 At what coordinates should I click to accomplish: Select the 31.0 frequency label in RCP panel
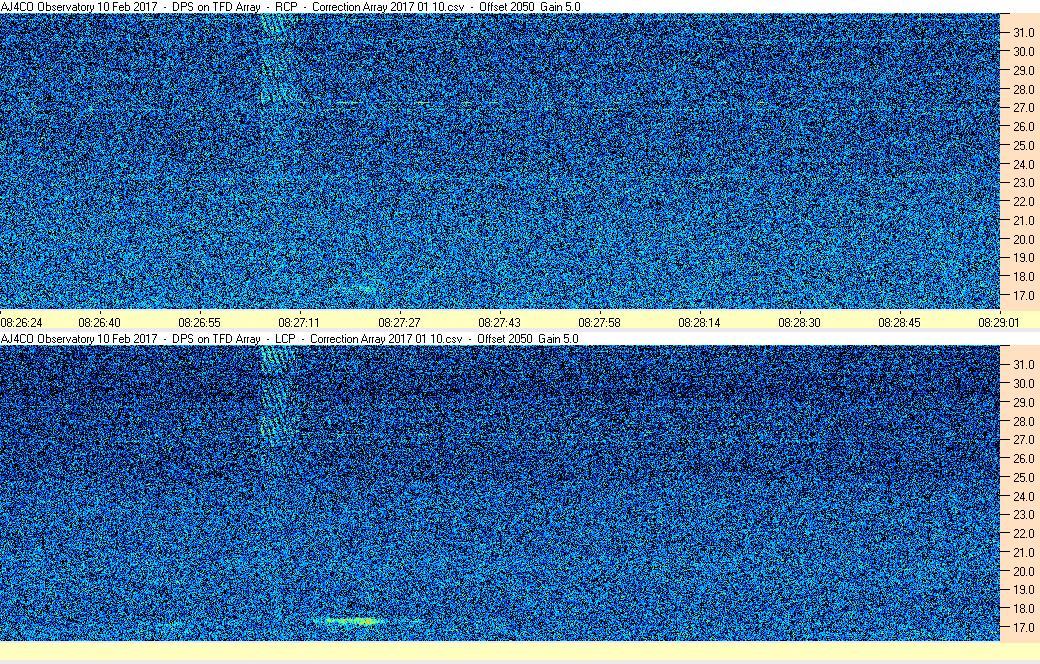(x=1023, y=33)
